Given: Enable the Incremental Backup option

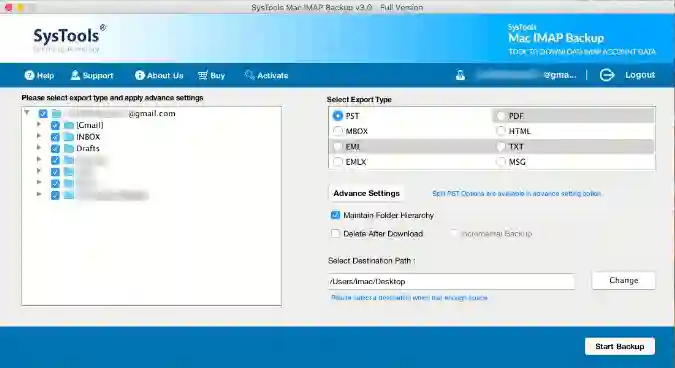Looking at the screenshot, I should [454, 233].
